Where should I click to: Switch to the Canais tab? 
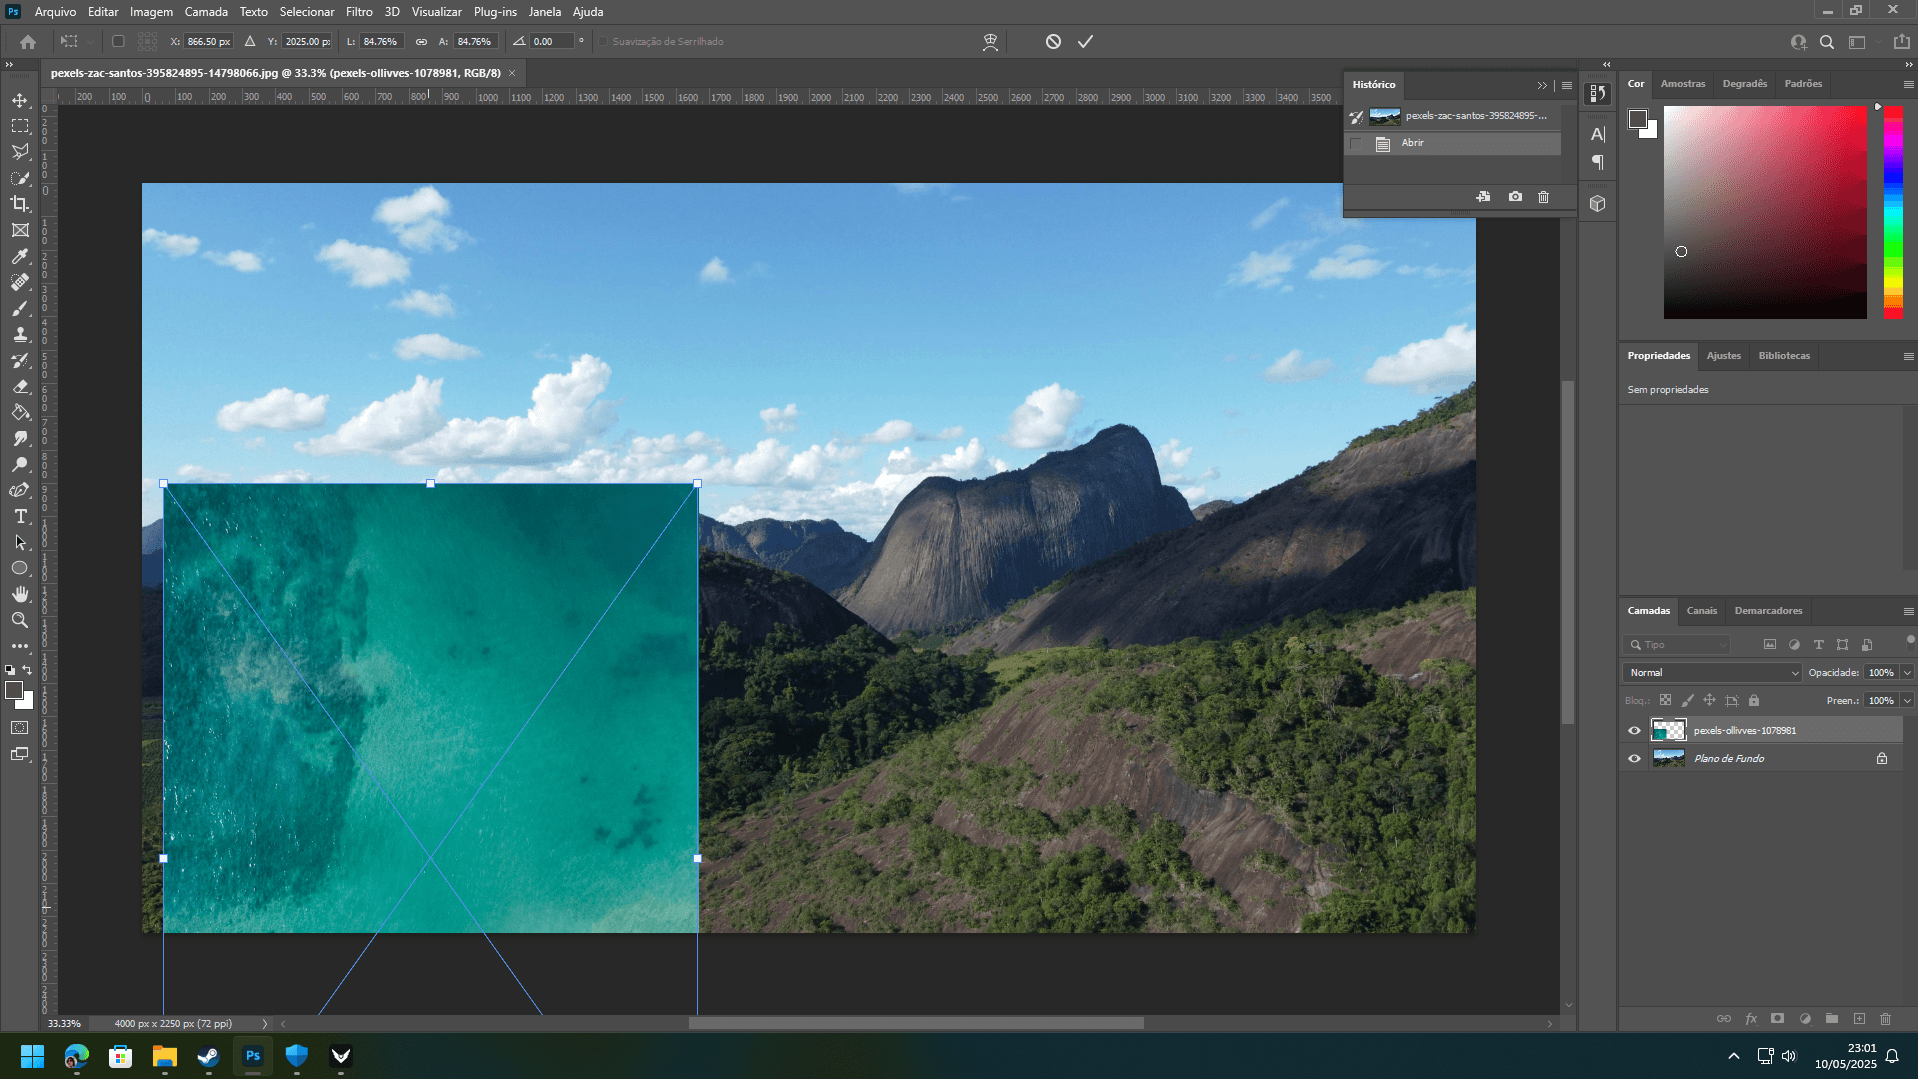tap(1701, 611)
